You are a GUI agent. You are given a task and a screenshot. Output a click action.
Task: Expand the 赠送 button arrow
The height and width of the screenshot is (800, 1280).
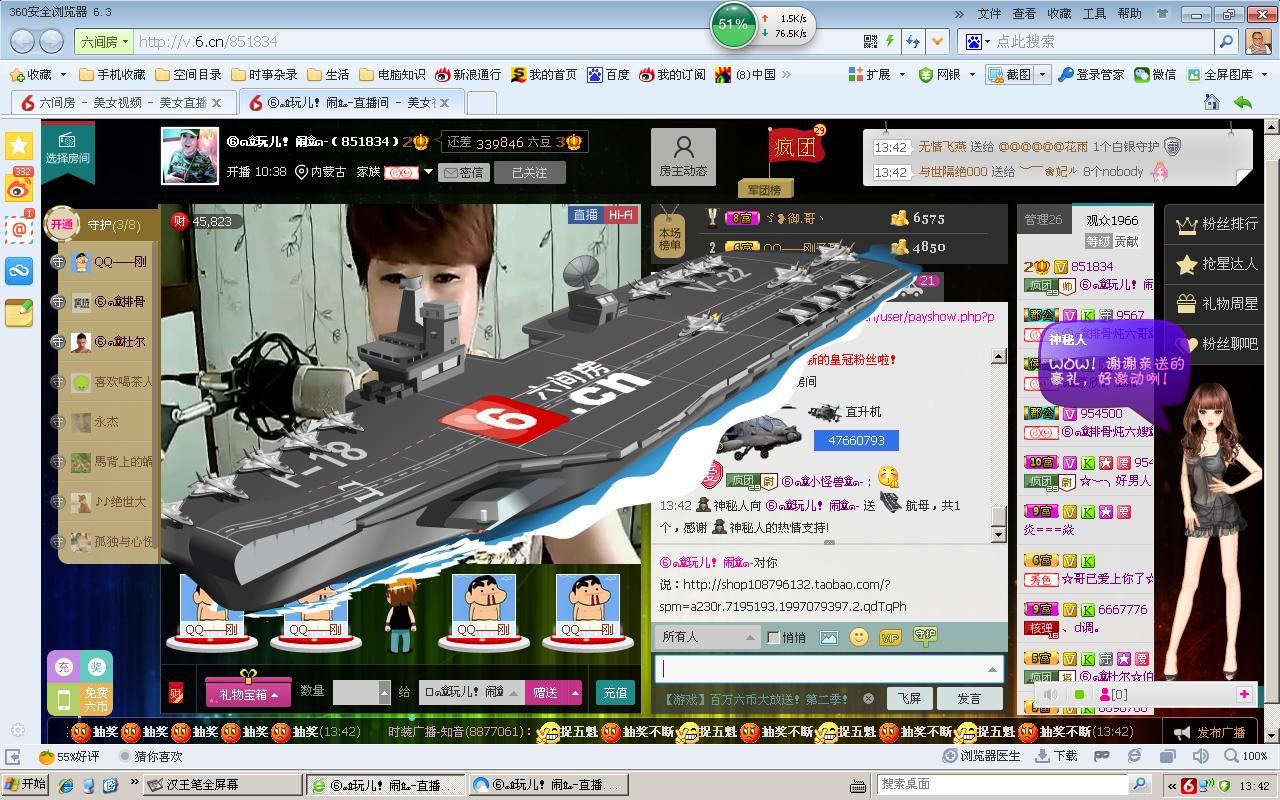point(575,692)
